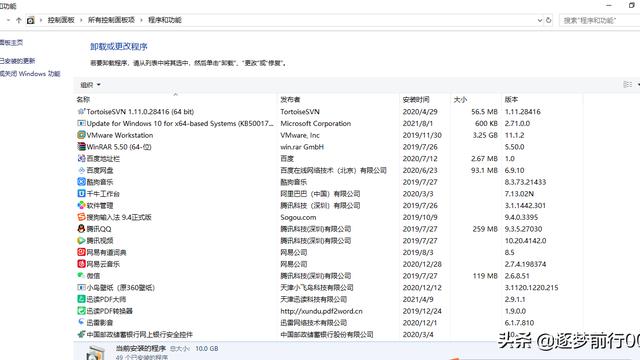The image size is (640, 360).
Task: Click install date 2021/4/9 cell
Action: 418,299
